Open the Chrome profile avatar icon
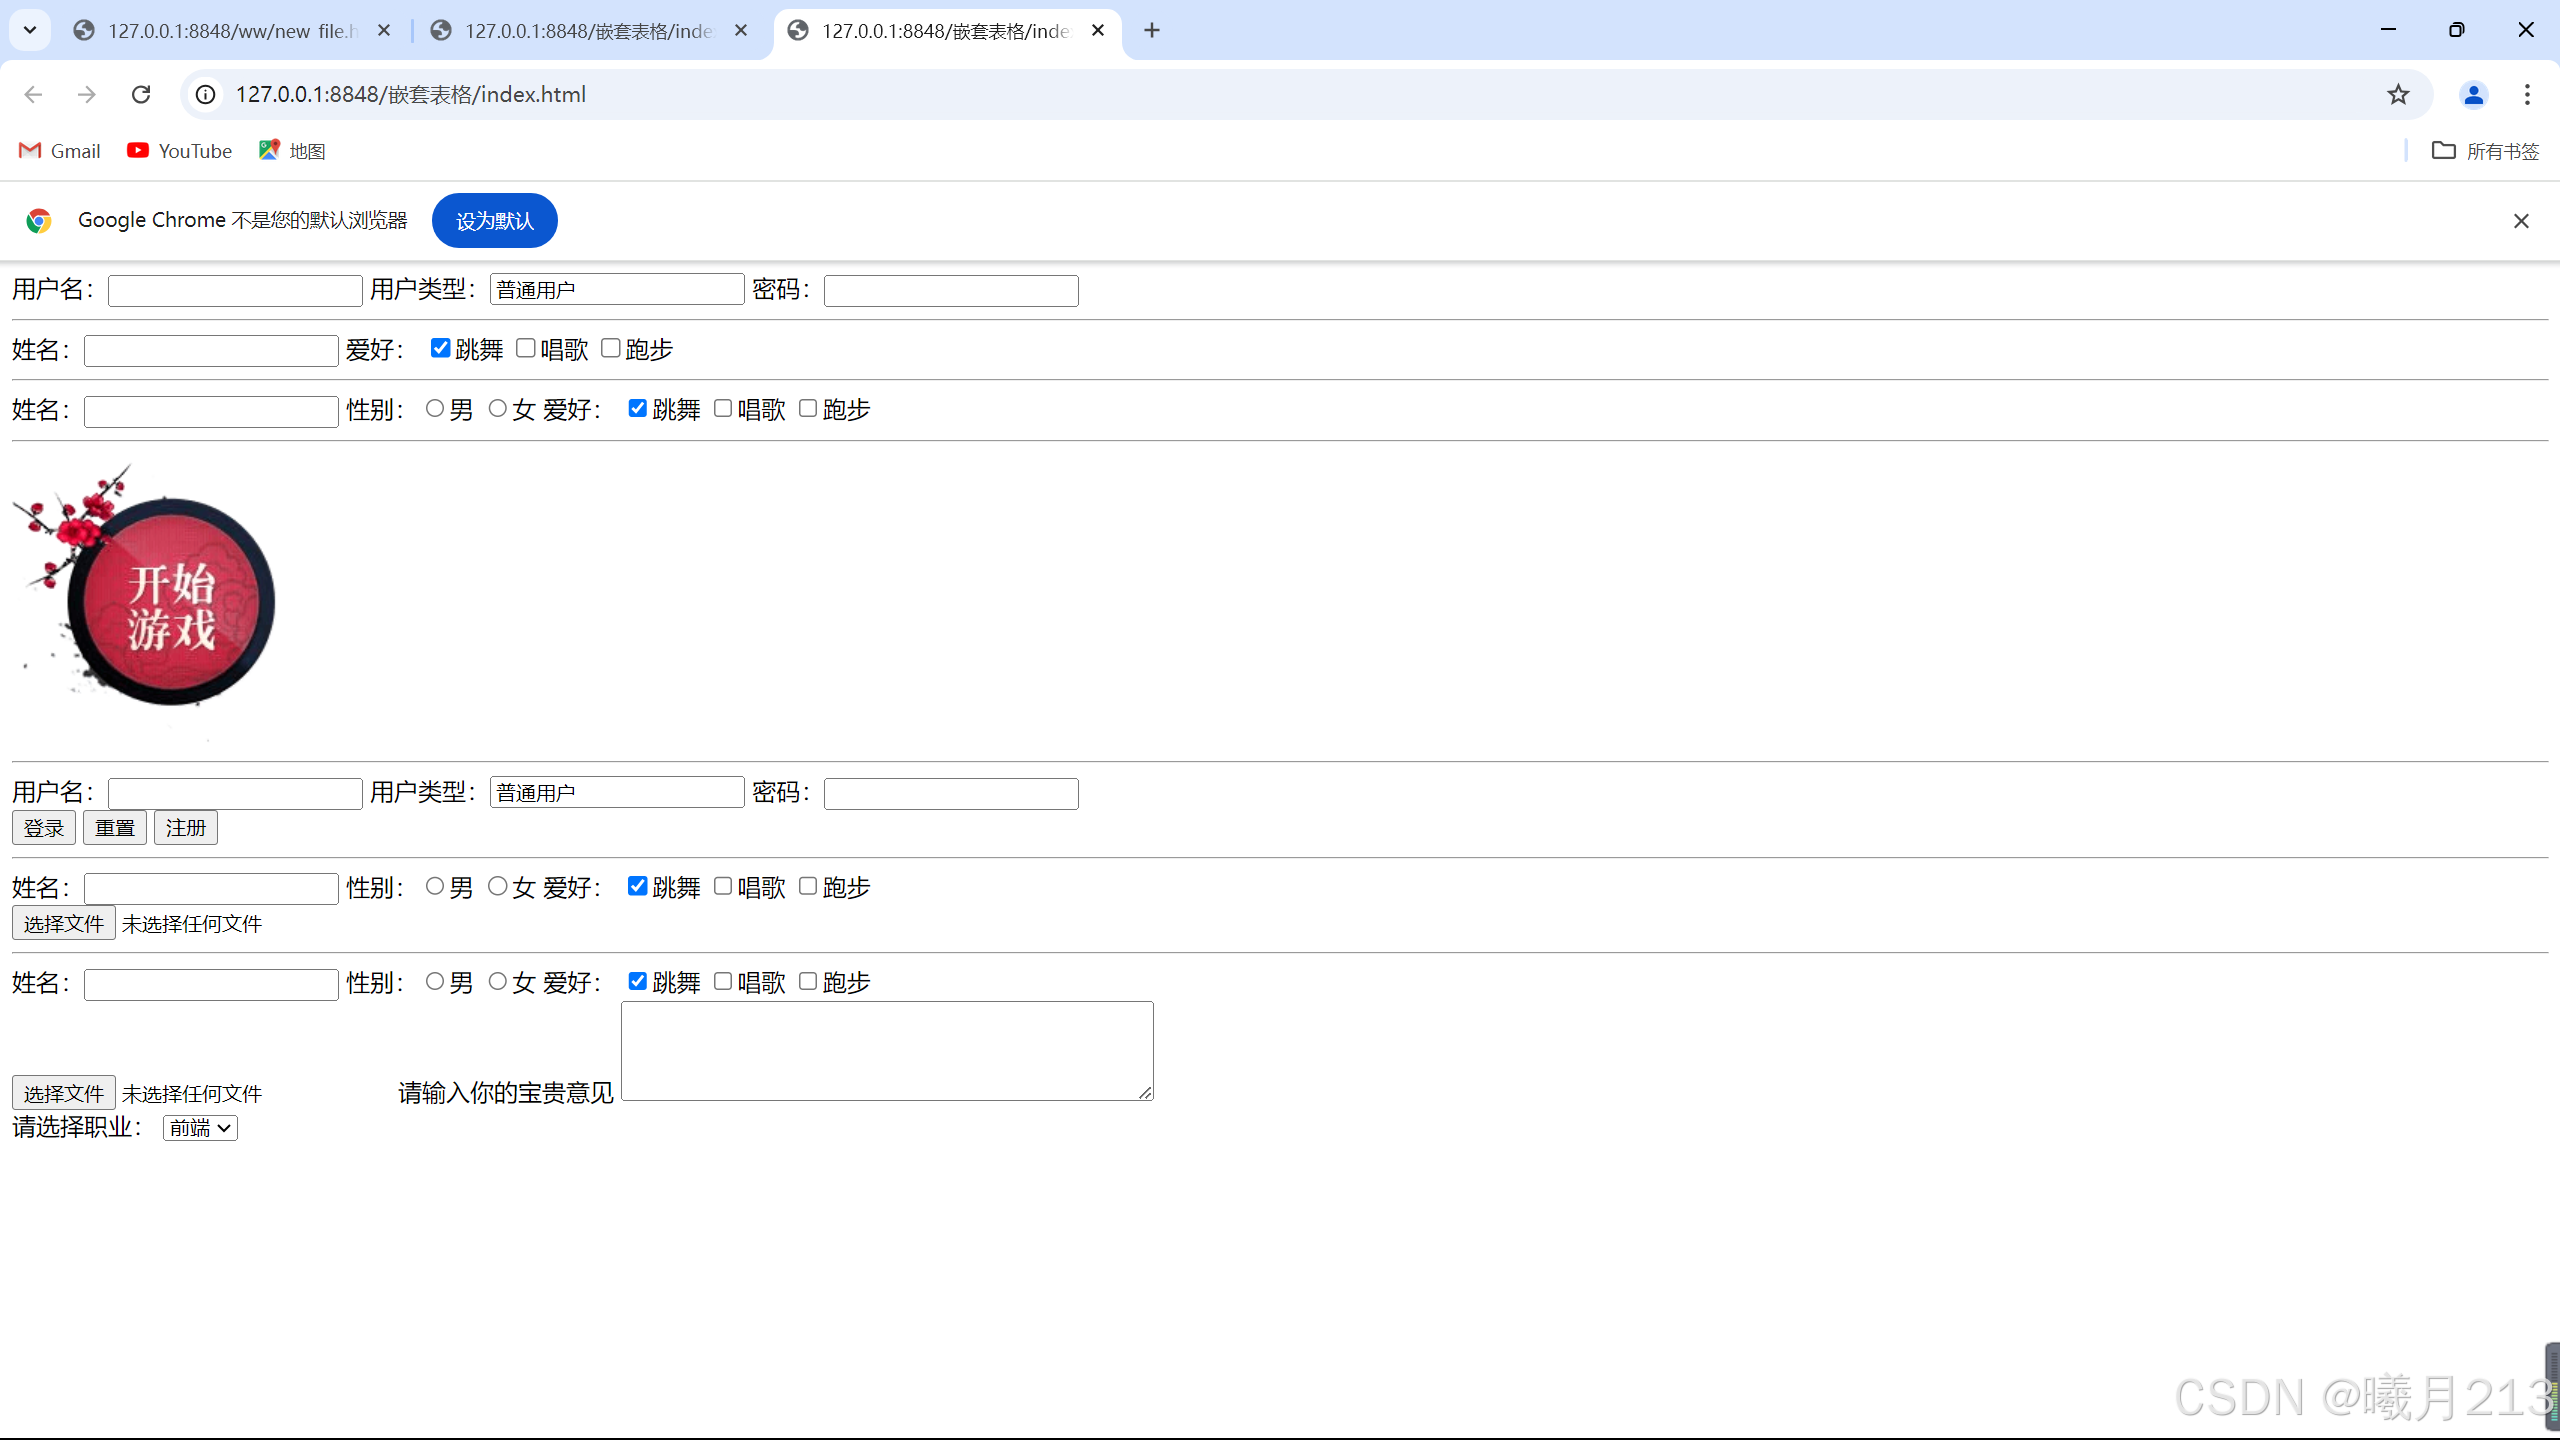The width and height of the screenshot is (2560, 1440). click(x=2473, y=94)
